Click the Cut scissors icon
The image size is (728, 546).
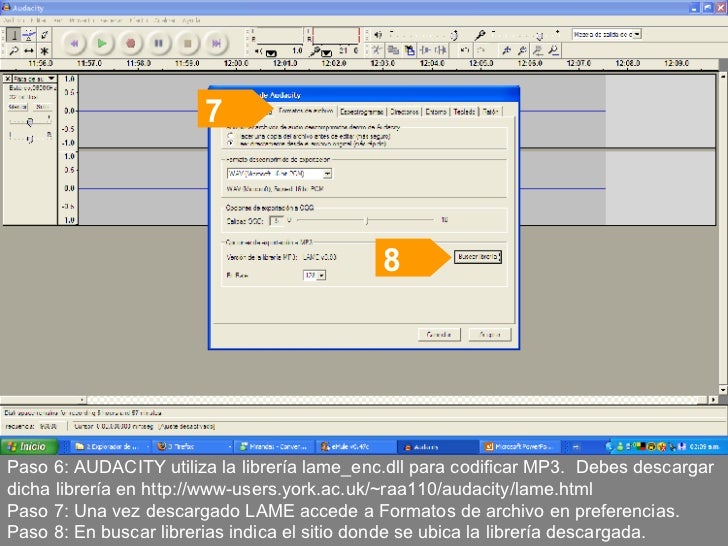click(377, 50)
